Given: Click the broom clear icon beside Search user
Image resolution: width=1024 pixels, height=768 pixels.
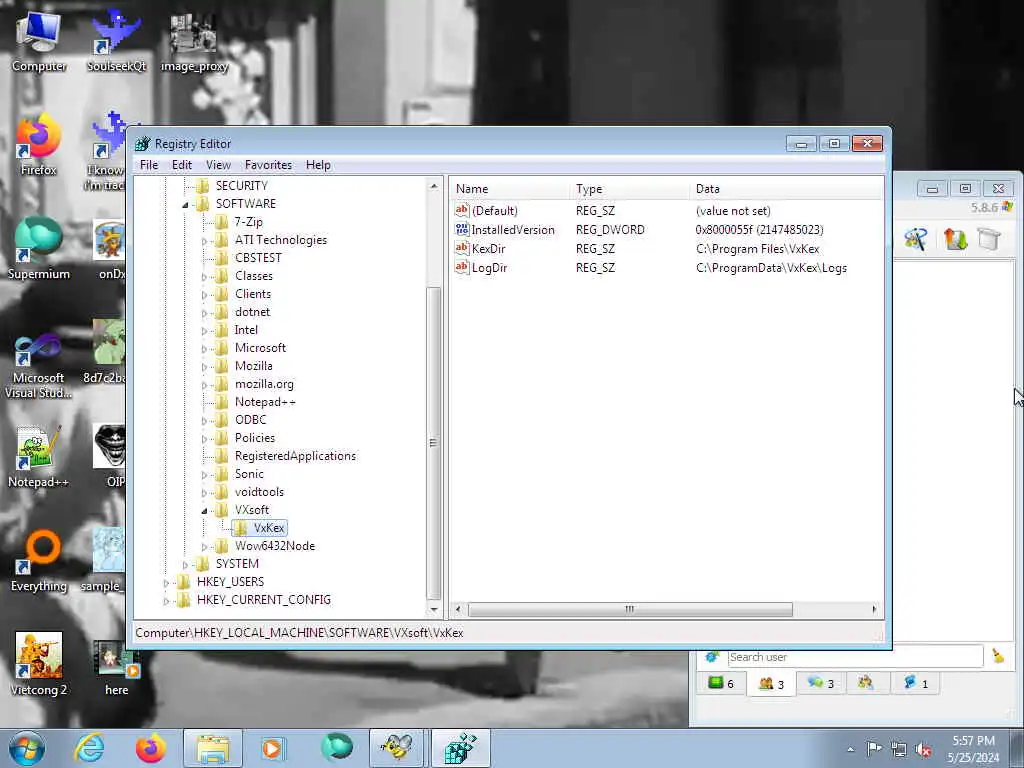Looking at the screenshot, I should pos(998,656).
